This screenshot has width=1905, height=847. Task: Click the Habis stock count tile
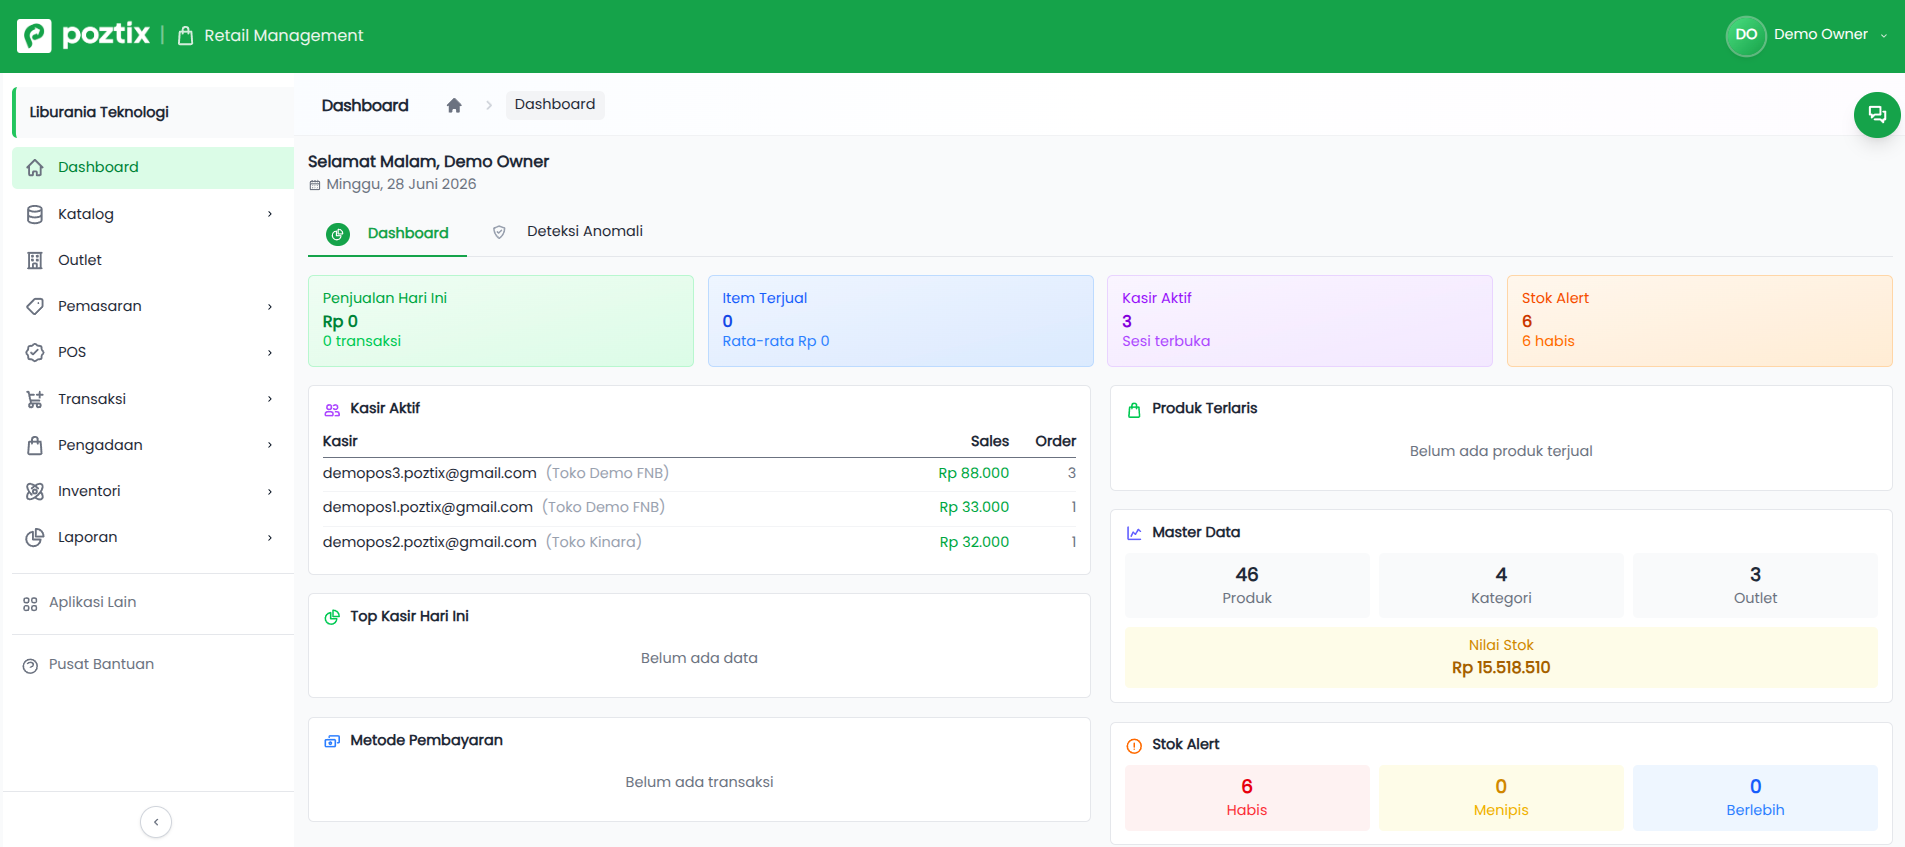1247,798
